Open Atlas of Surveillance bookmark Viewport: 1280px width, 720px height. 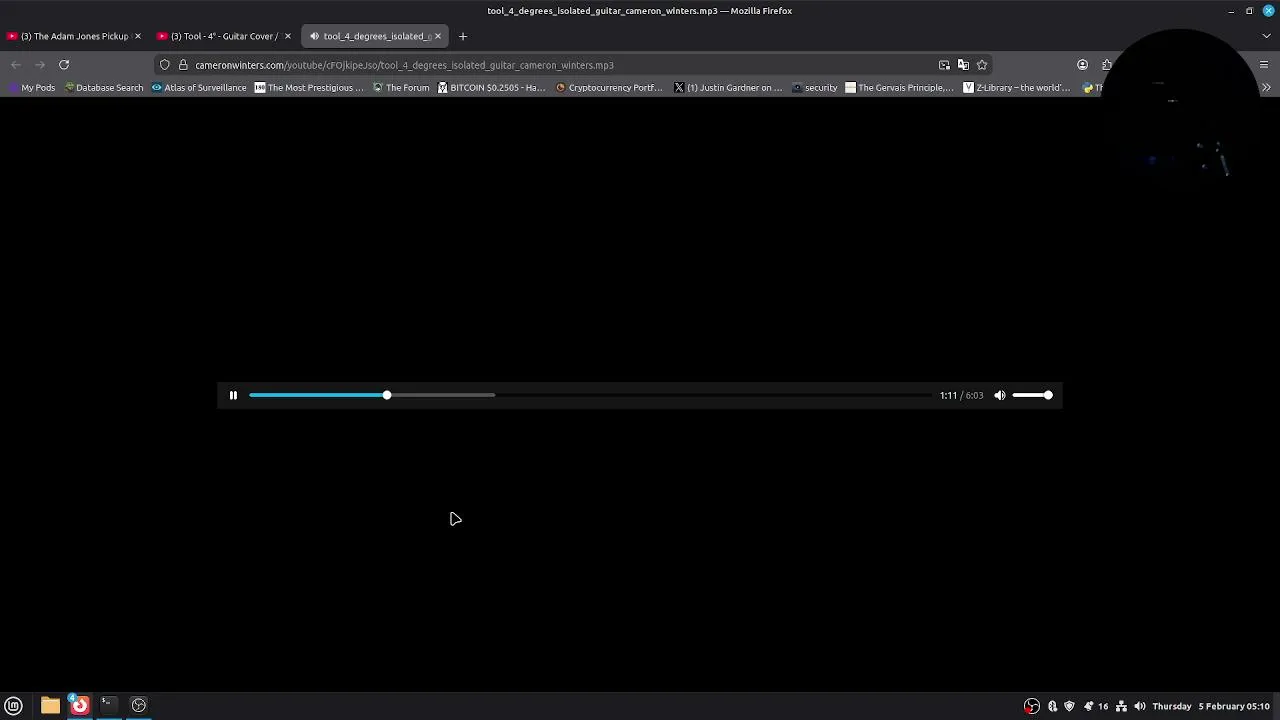click(199, 88)
